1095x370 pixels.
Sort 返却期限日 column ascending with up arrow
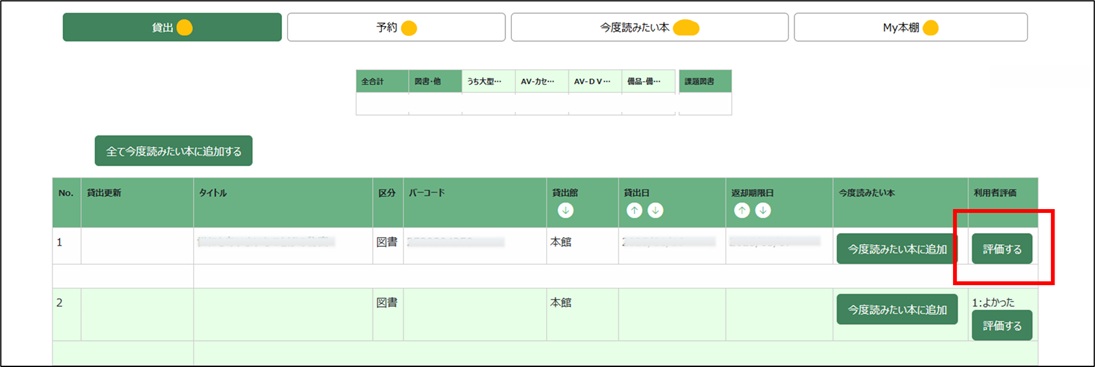point(741,210)
